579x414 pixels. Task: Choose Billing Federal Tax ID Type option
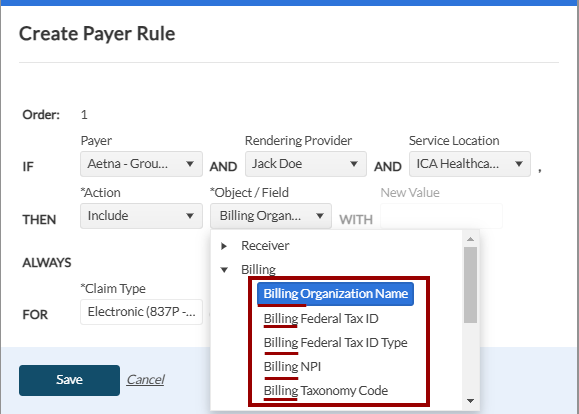pyautogui.click(x=335, y=342)
